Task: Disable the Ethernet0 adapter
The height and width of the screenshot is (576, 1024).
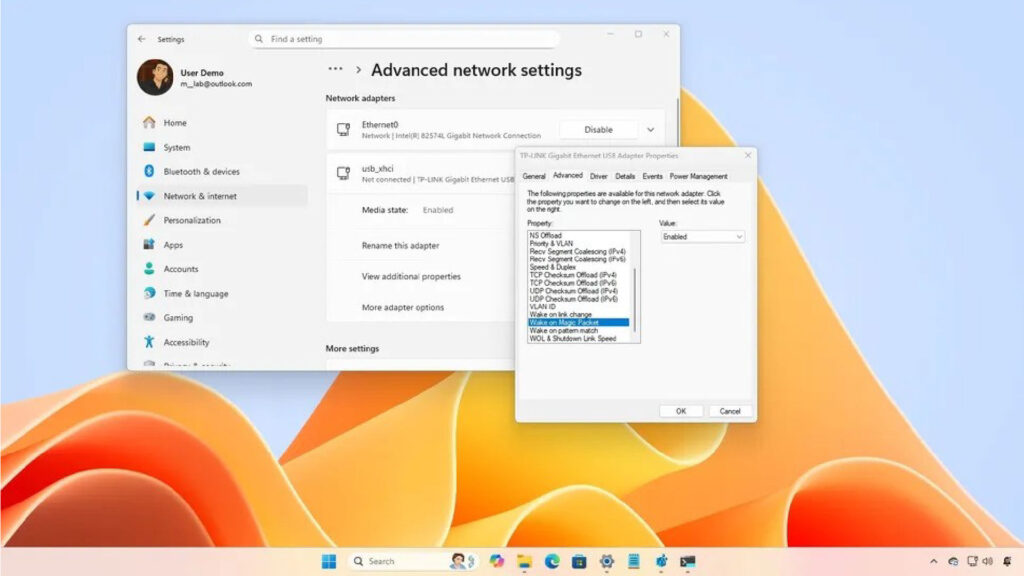Action: point(598,130)
